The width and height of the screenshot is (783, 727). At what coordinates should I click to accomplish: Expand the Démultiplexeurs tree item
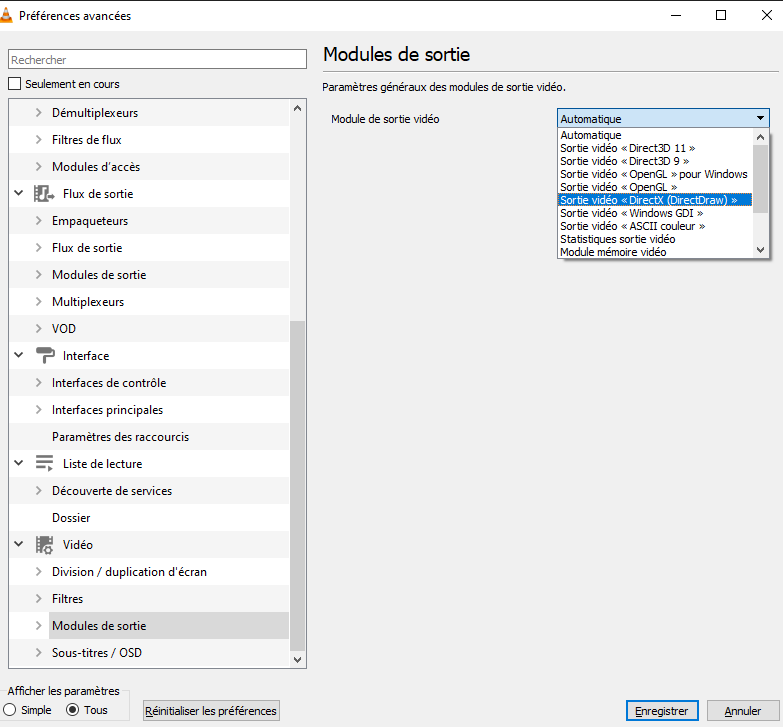coord(38,113)
